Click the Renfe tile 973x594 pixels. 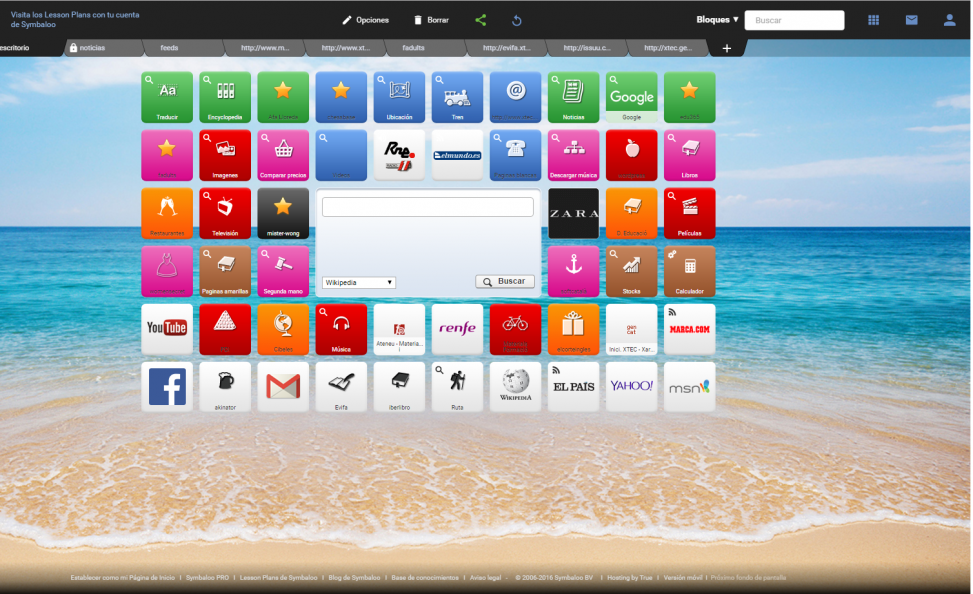point(457,329)
